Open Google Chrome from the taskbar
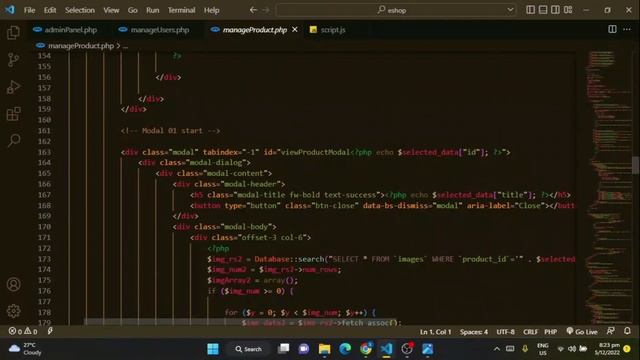Viewport: 640px width, 360px height. (x=366, y=349)
